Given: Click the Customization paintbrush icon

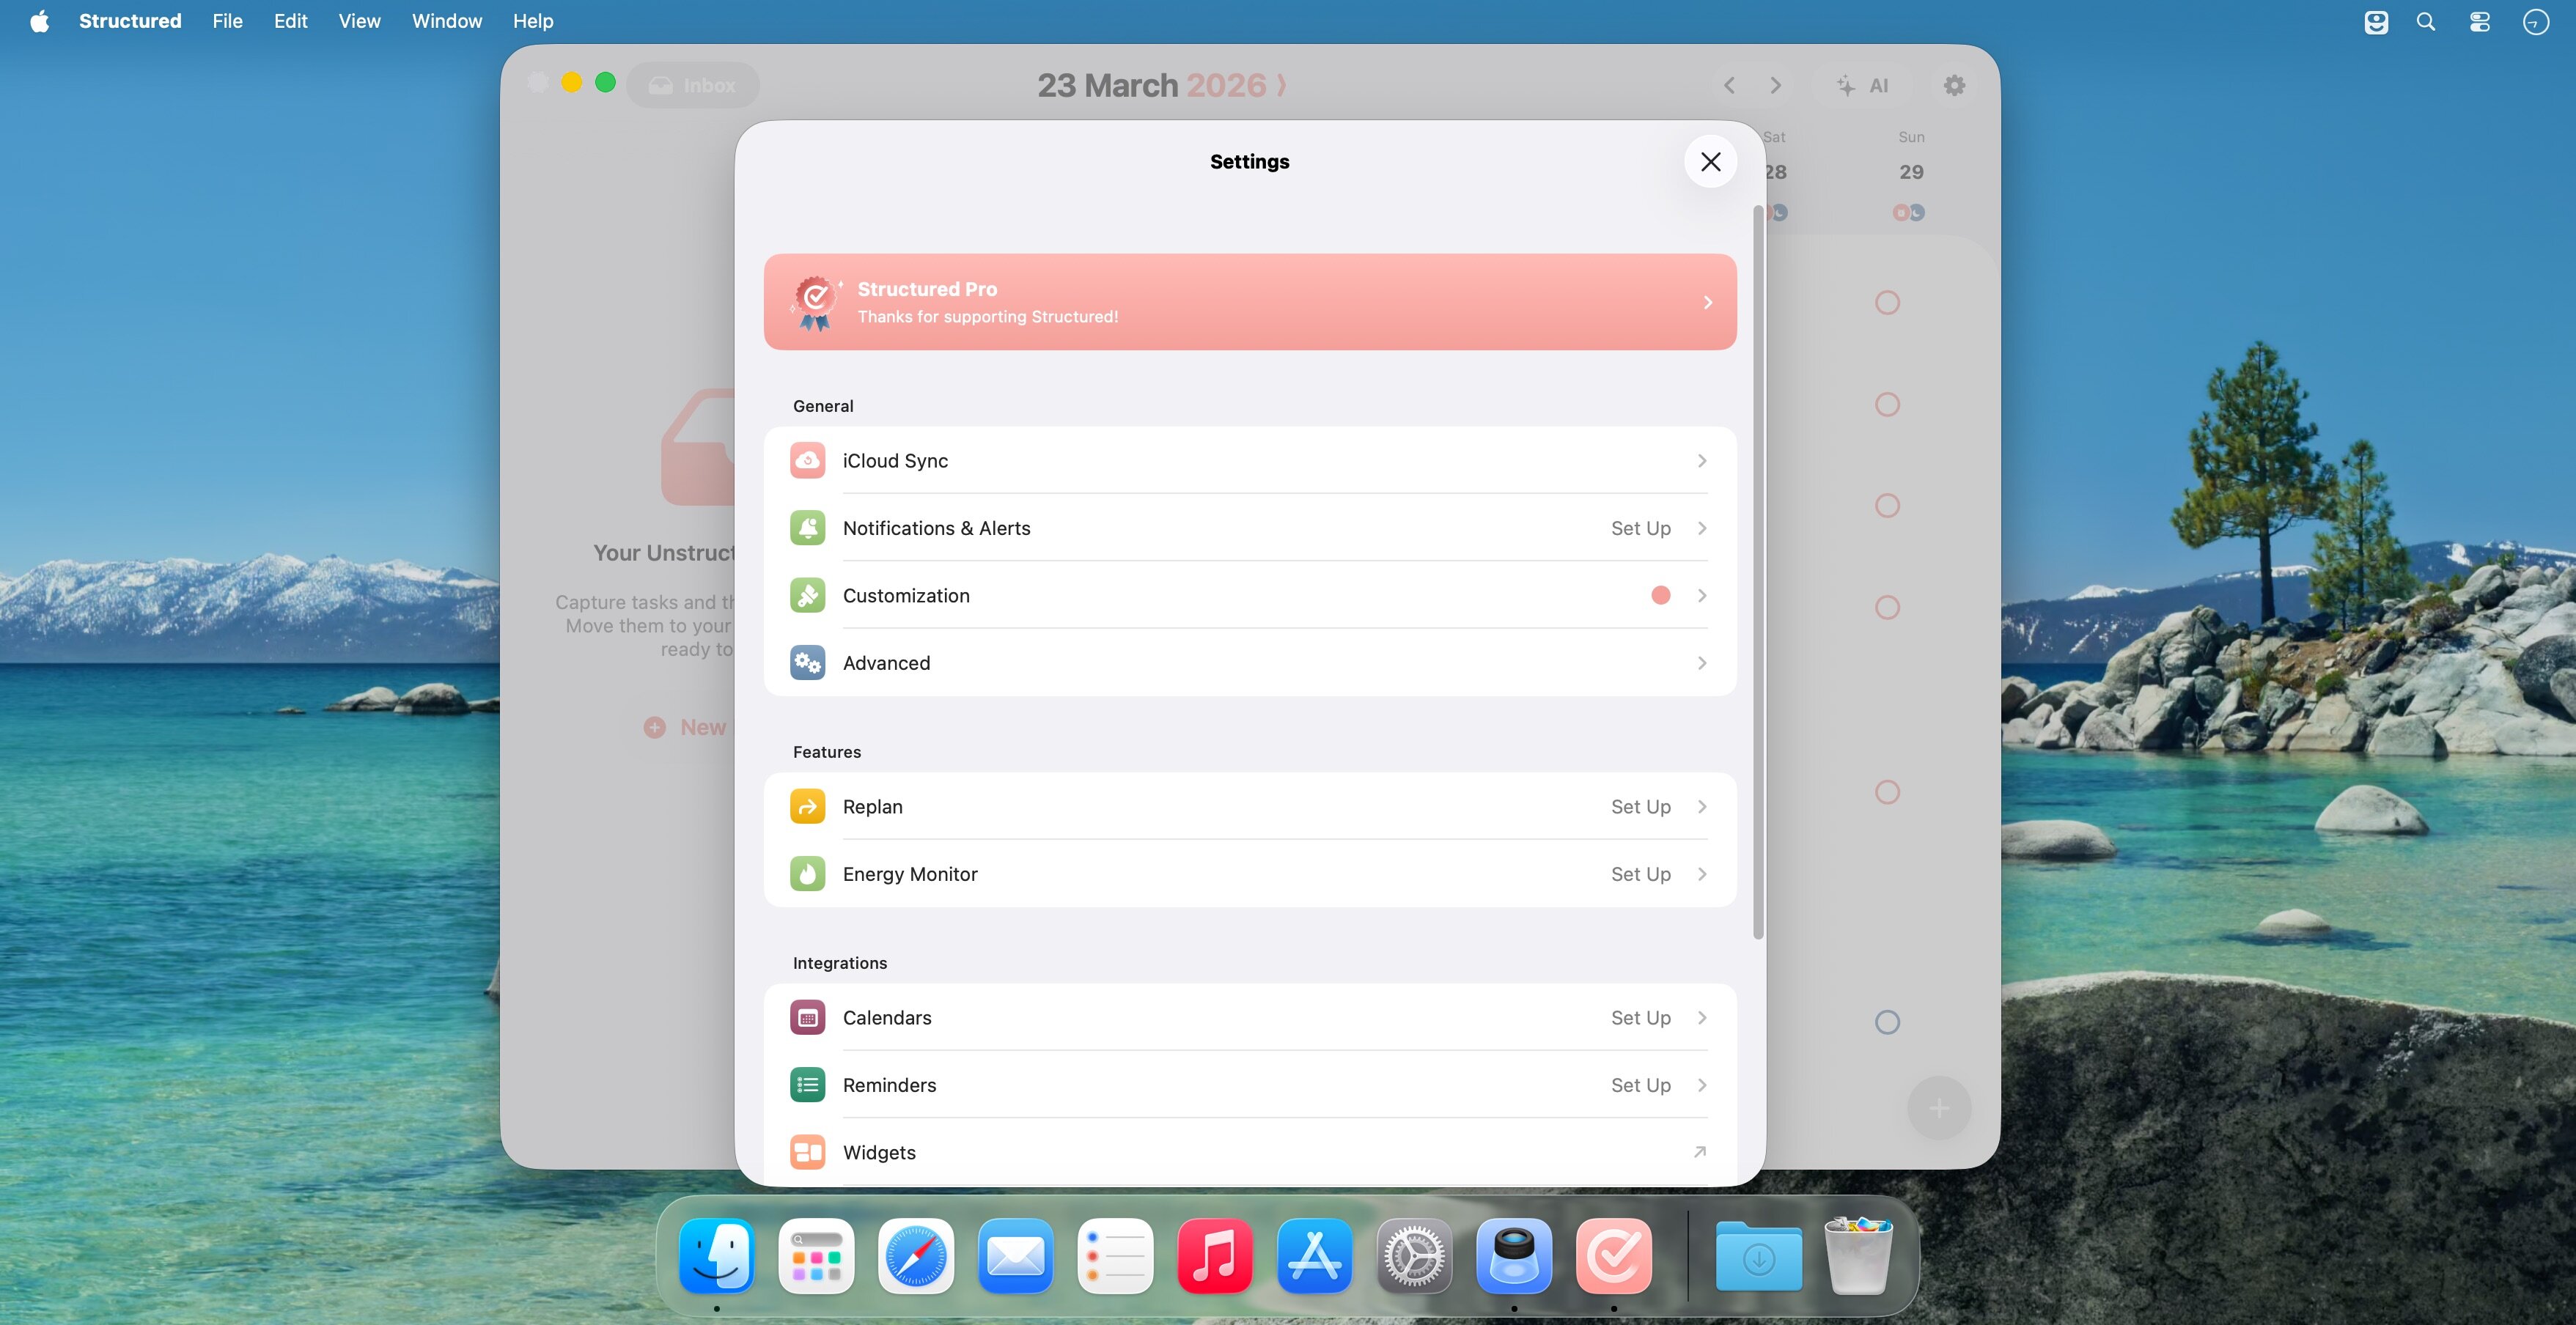Looking at the screenshot, I should [807, 596].
